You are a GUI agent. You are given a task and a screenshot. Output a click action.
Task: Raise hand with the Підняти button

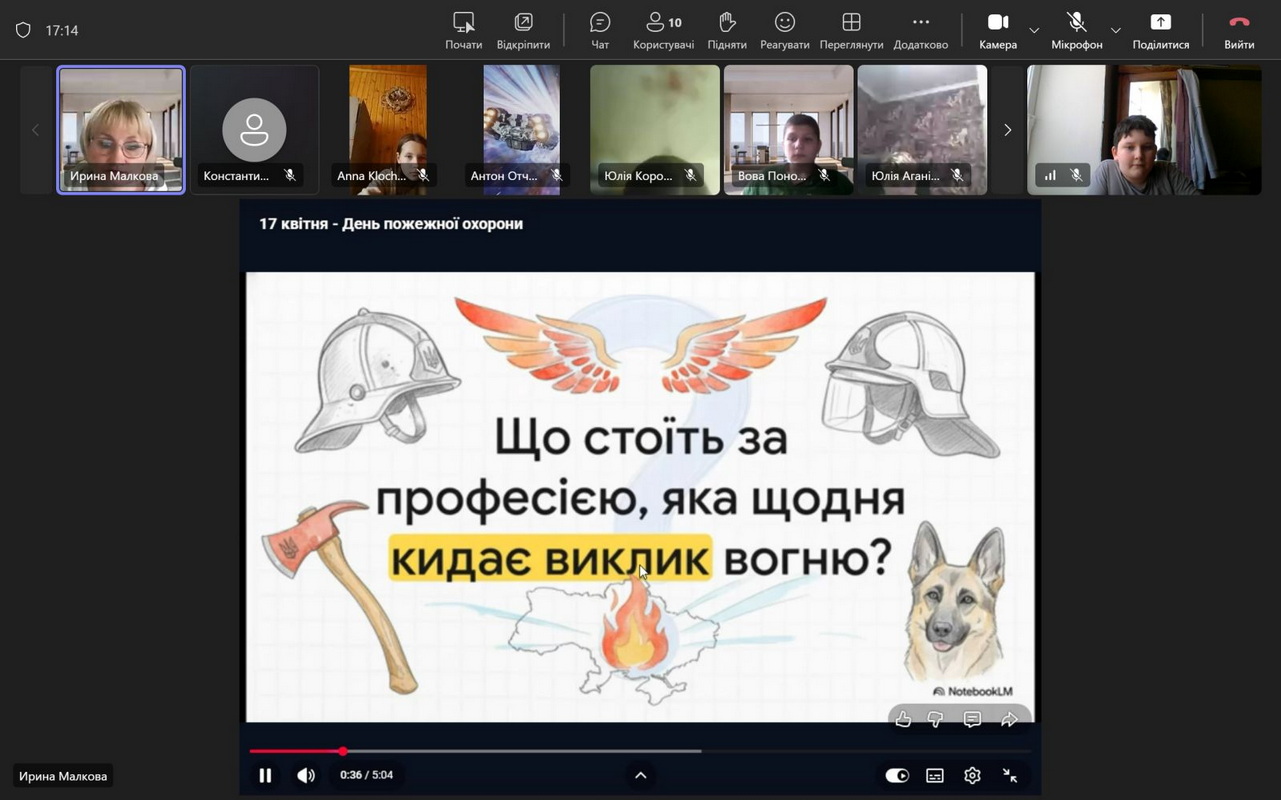pos(727,30)
